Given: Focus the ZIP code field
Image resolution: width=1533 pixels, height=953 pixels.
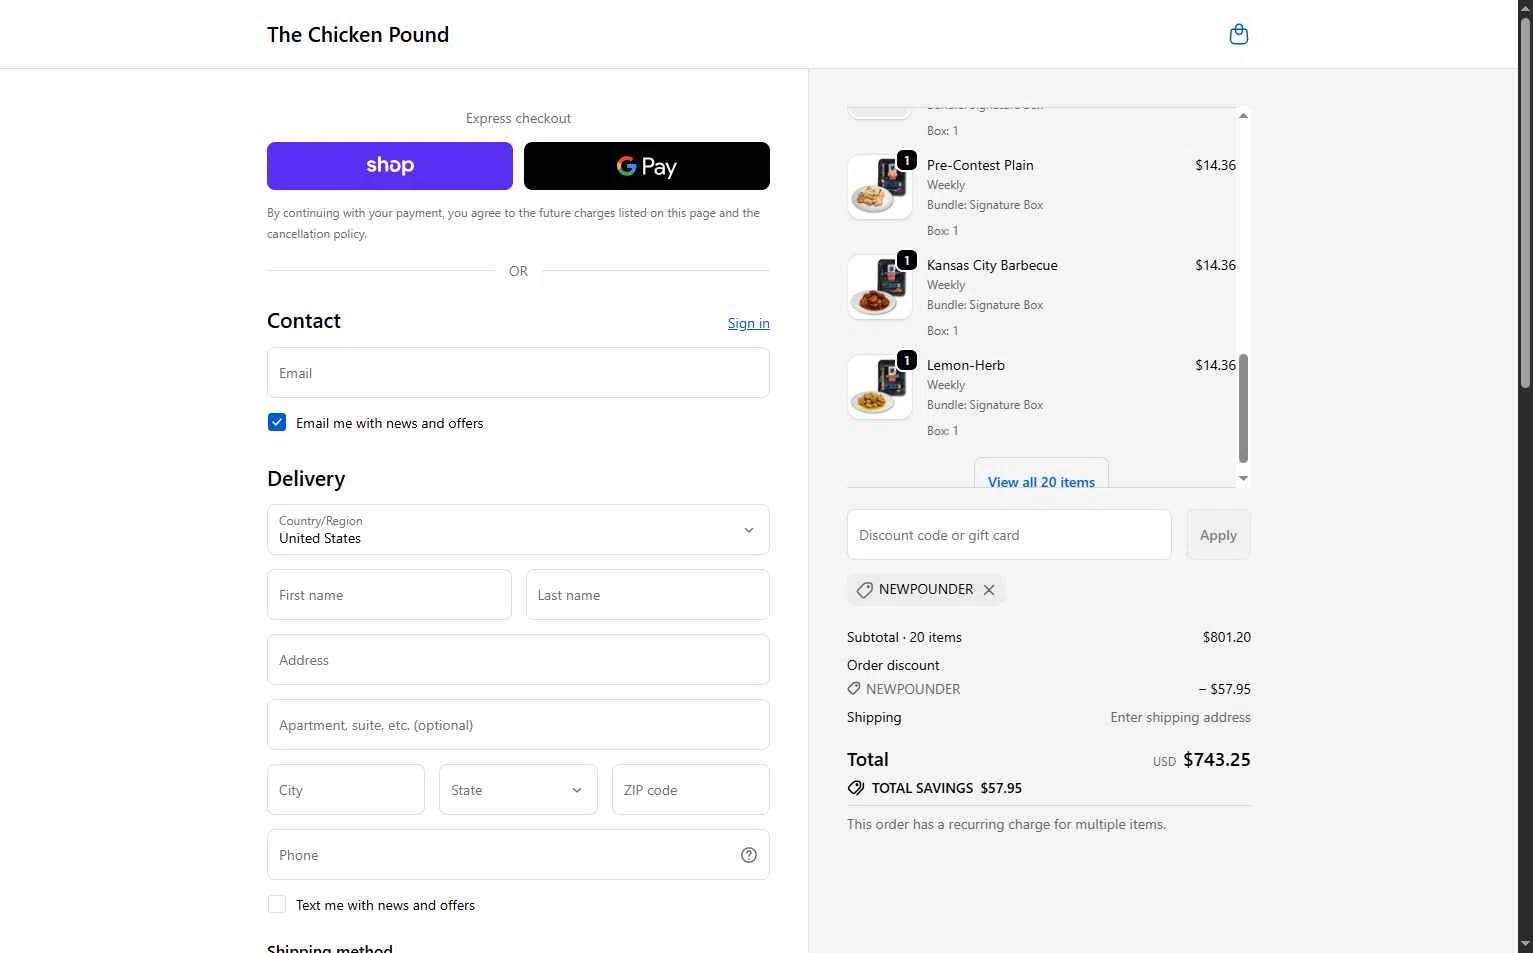Looking at the screenshot, I should tap(691, 790).
